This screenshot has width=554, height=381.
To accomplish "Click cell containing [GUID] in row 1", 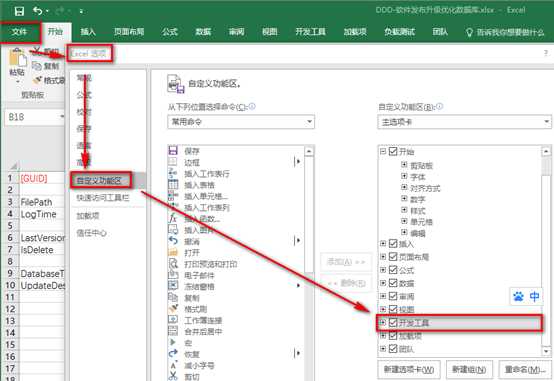I will tap(41, 178).
